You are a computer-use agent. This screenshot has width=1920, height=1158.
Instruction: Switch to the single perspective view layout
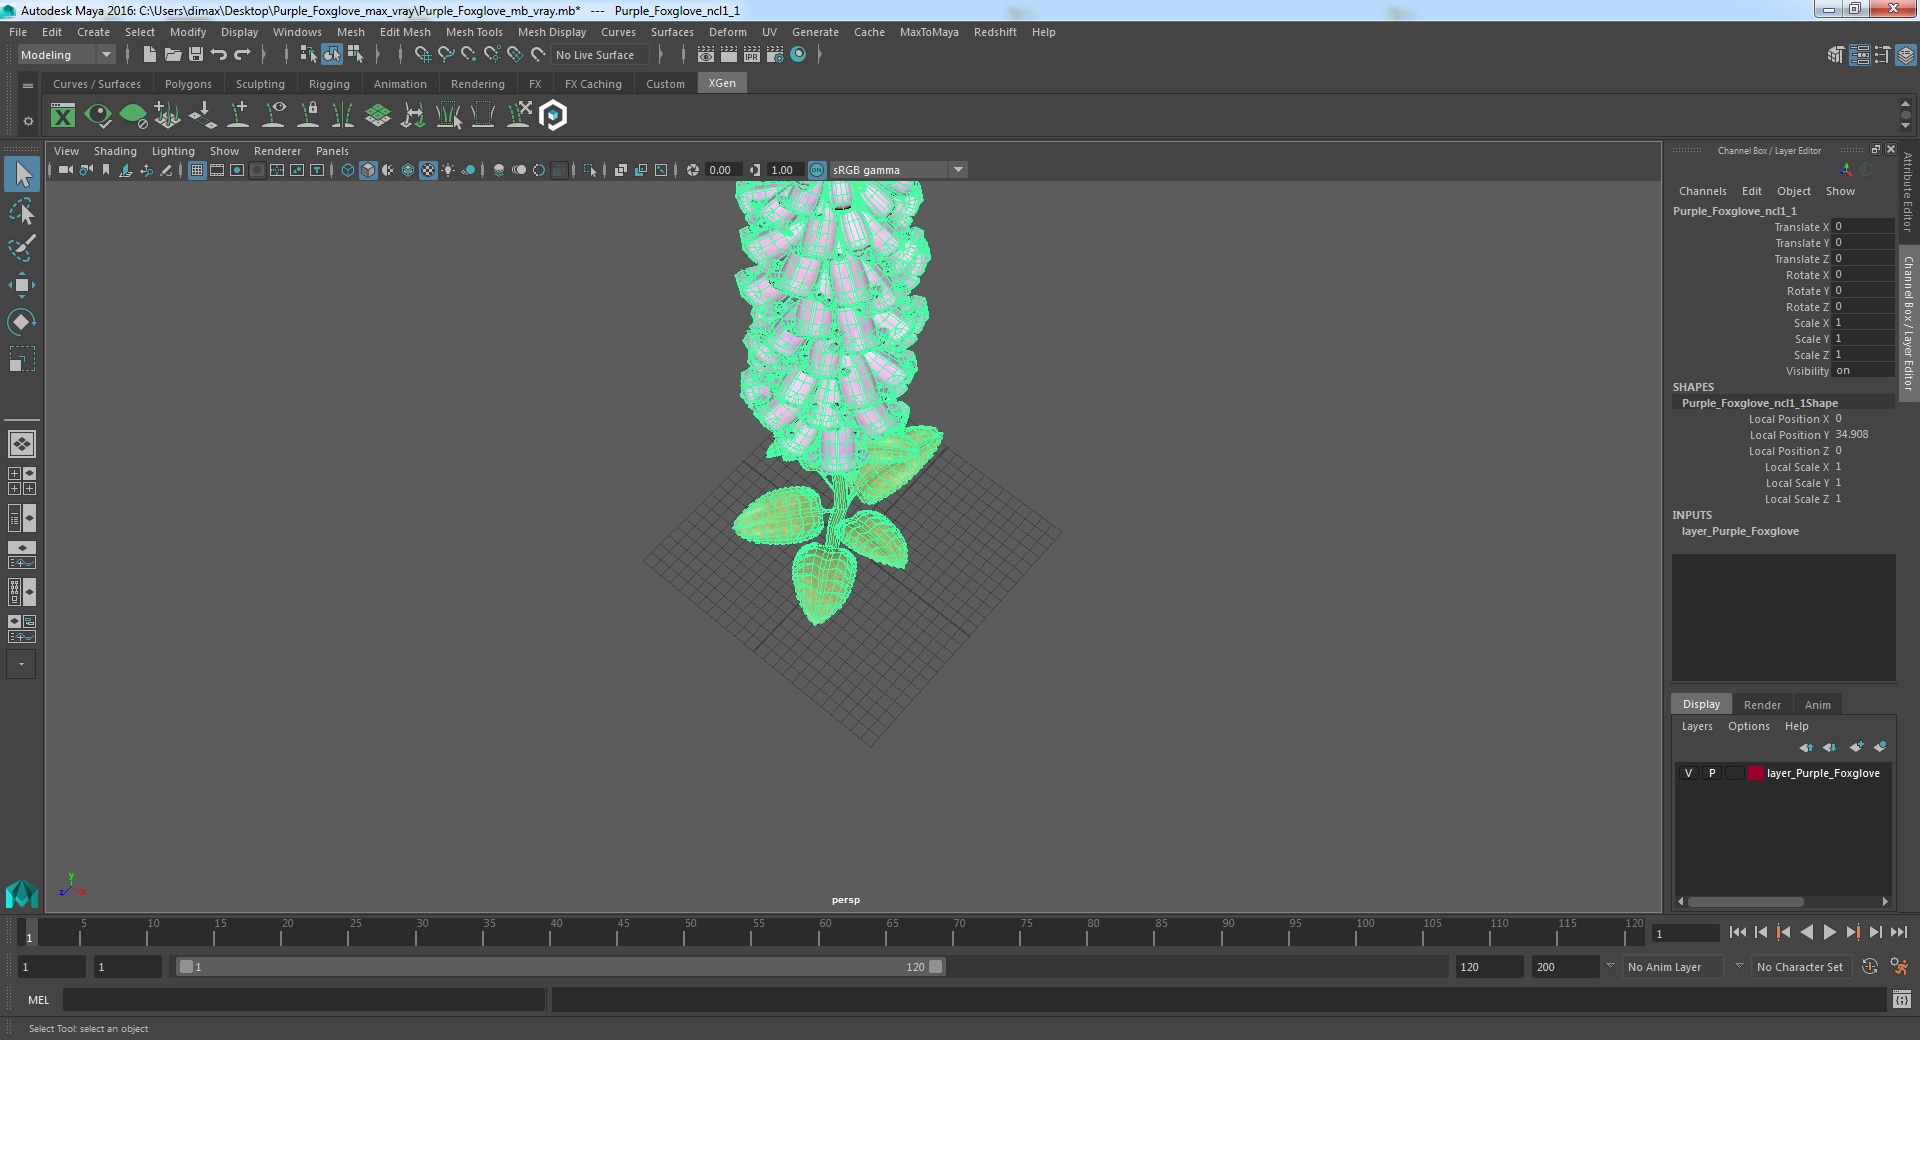click(22, 443)
